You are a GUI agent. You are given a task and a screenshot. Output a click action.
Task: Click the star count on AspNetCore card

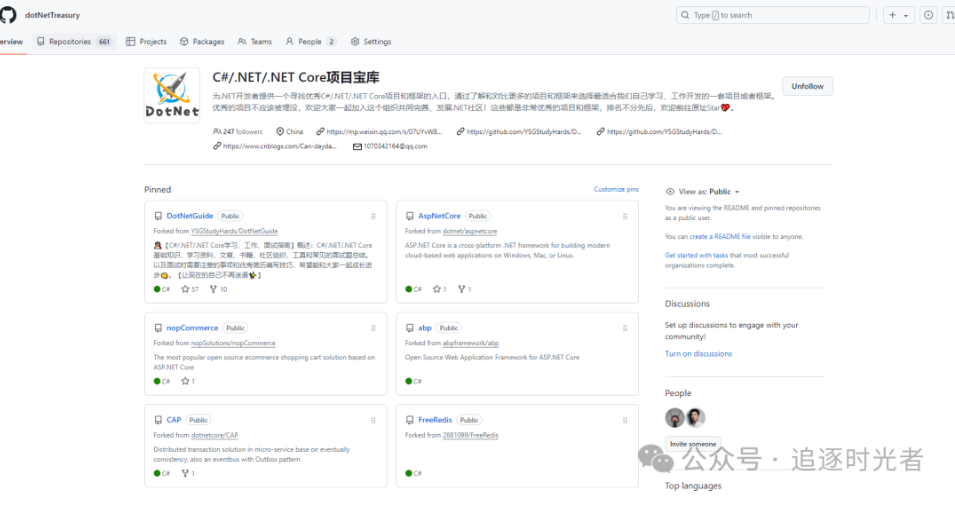click(440, 289)
